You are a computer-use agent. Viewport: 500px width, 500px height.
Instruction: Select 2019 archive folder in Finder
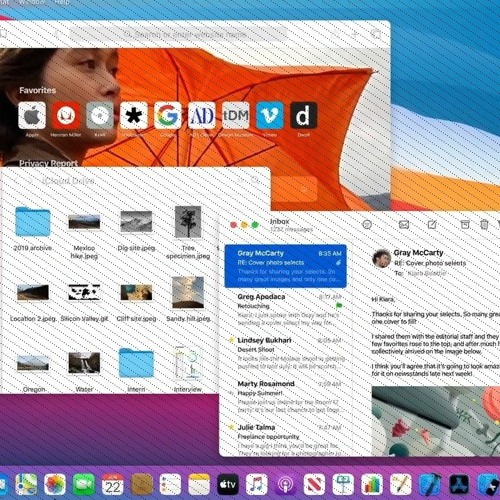tap(33, 222)
